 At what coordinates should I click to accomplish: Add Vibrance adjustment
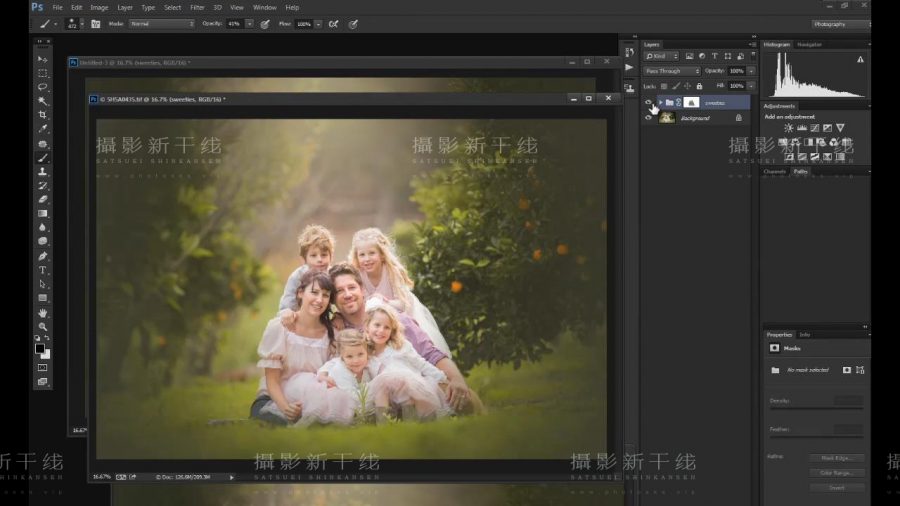pos(840,128)
